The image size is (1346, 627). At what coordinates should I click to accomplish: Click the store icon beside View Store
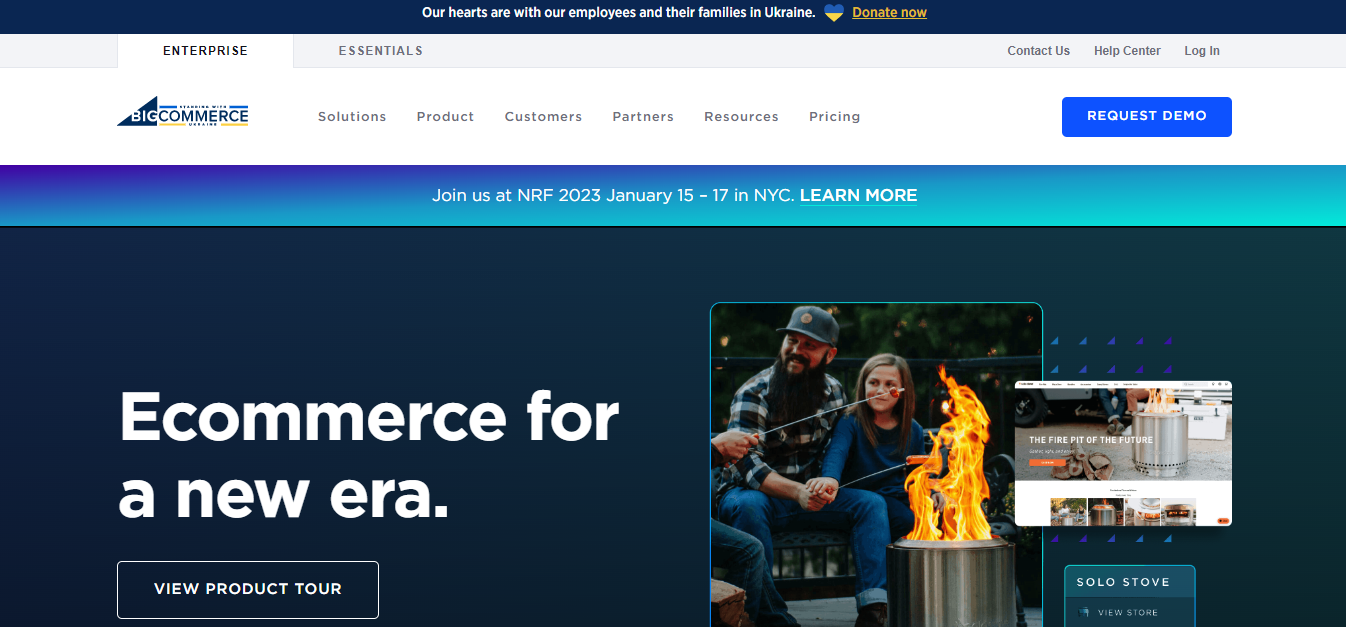coord(1084,613)
